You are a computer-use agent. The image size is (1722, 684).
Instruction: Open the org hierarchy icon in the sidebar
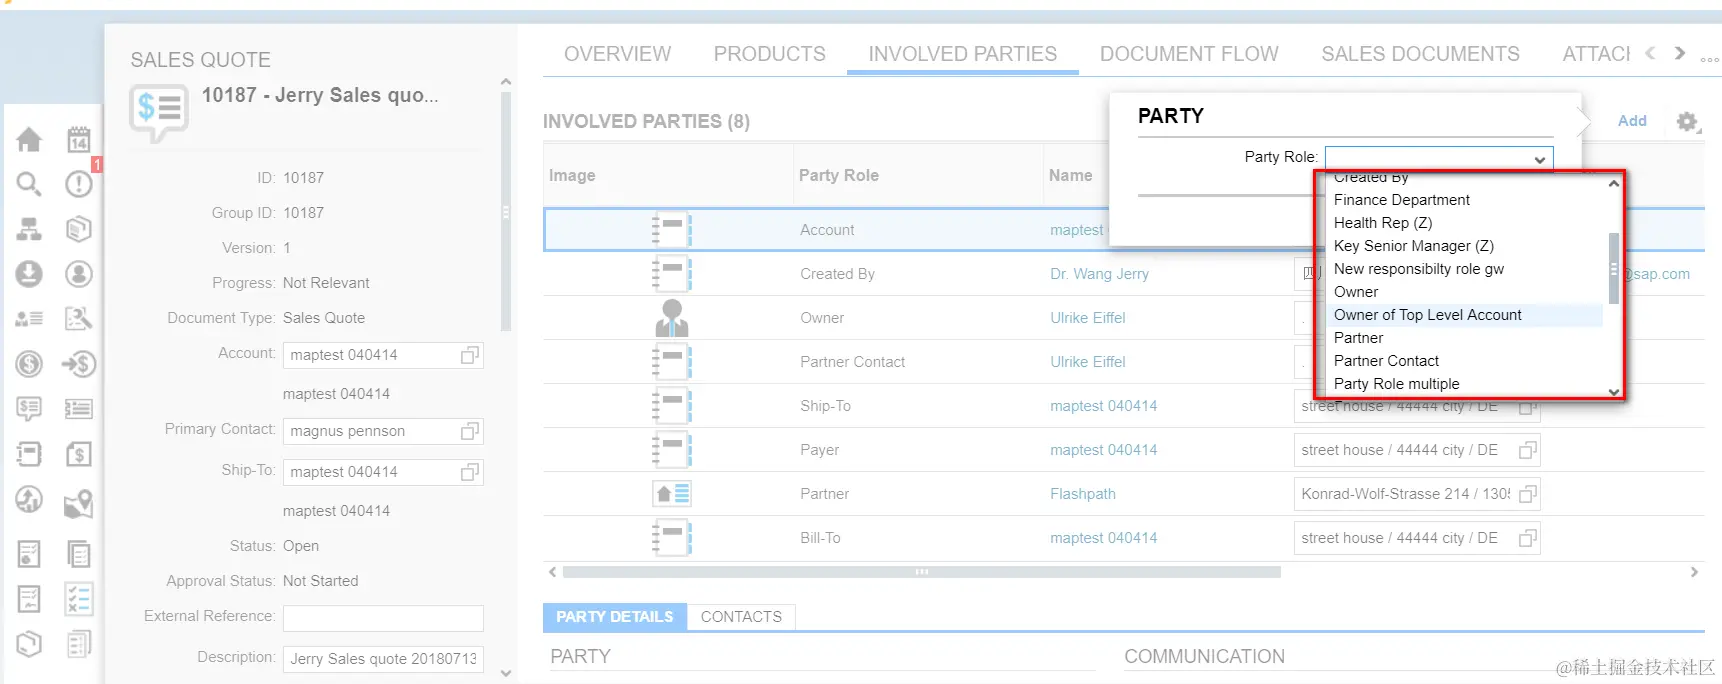(29, 229)
